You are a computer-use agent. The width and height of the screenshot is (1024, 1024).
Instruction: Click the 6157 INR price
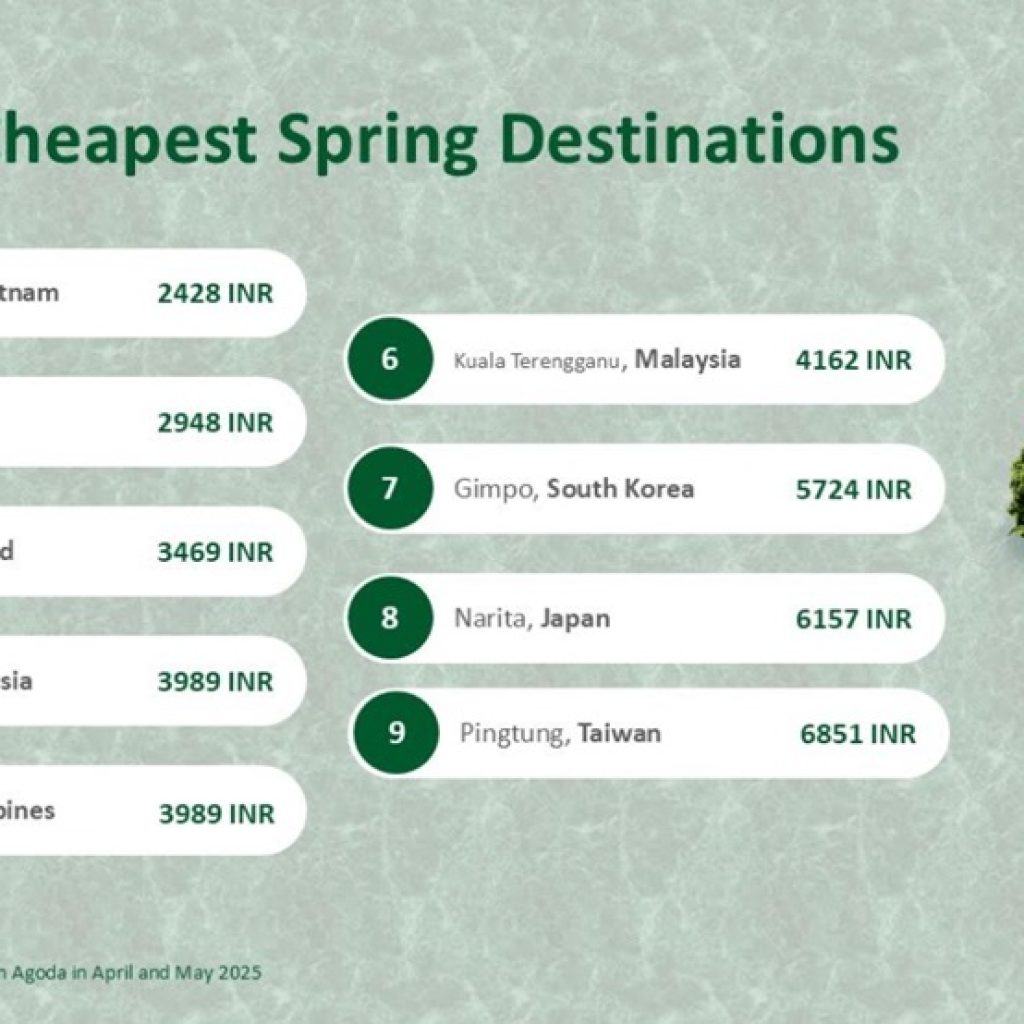click(853, 619)
